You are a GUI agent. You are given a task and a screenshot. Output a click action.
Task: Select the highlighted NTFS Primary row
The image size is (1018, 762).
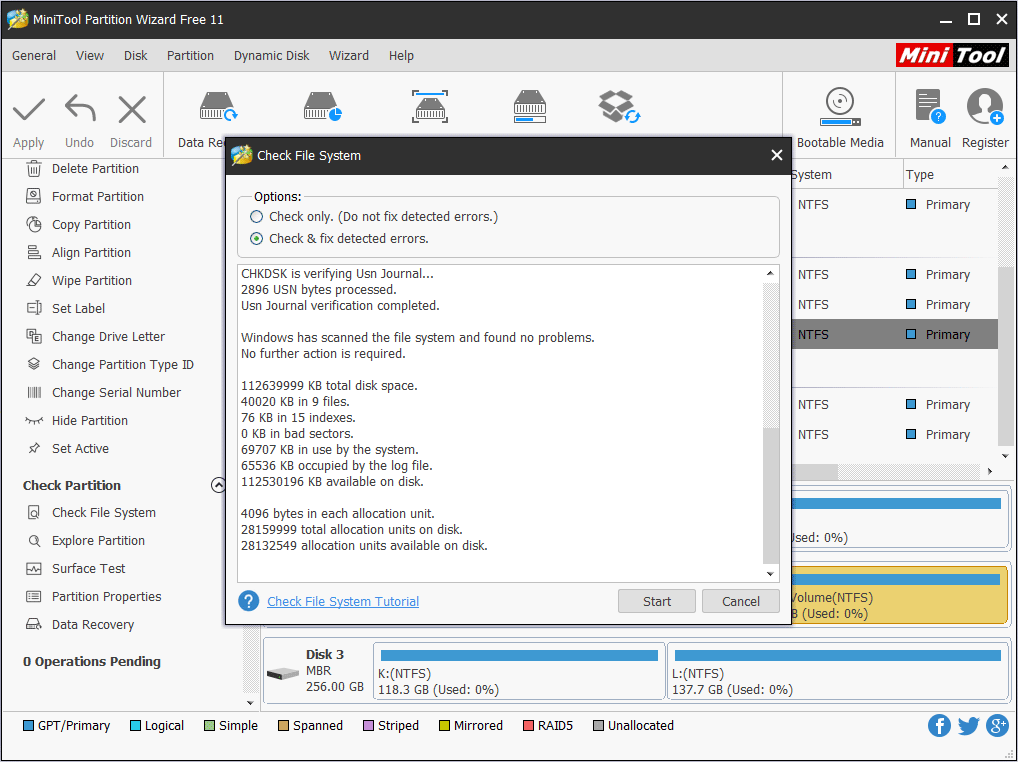895,334
